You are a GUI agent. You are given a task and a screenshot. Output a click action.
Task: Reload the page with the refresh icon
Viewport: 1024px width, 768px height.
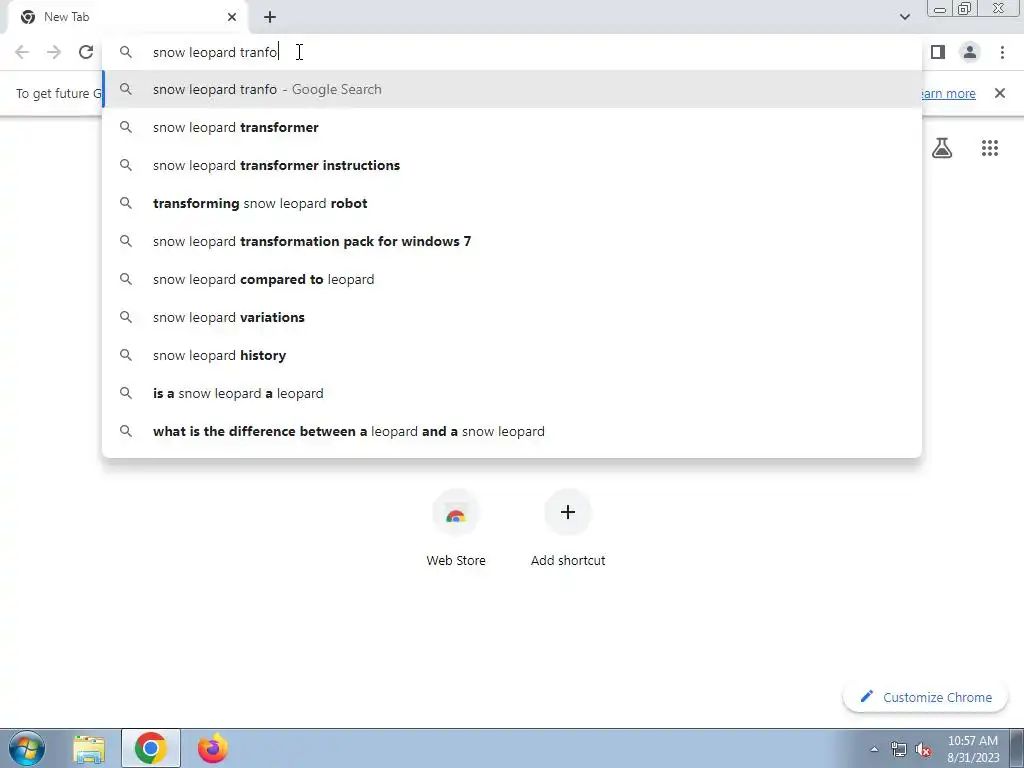pyautogui.click(x=86, y=52)
